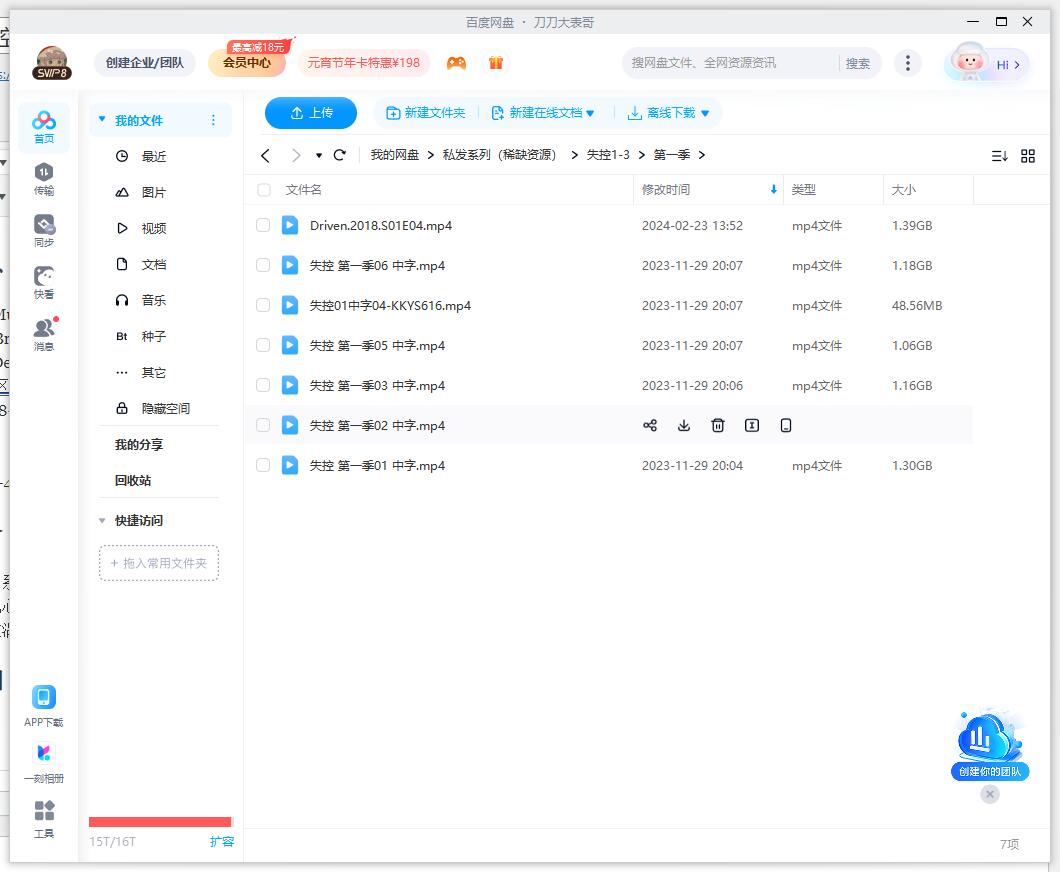Viewport: 1060px width, 872px height.
Task: Check the box beside 失控 第一季06 中字.mp4
Action: coord(262,265)
